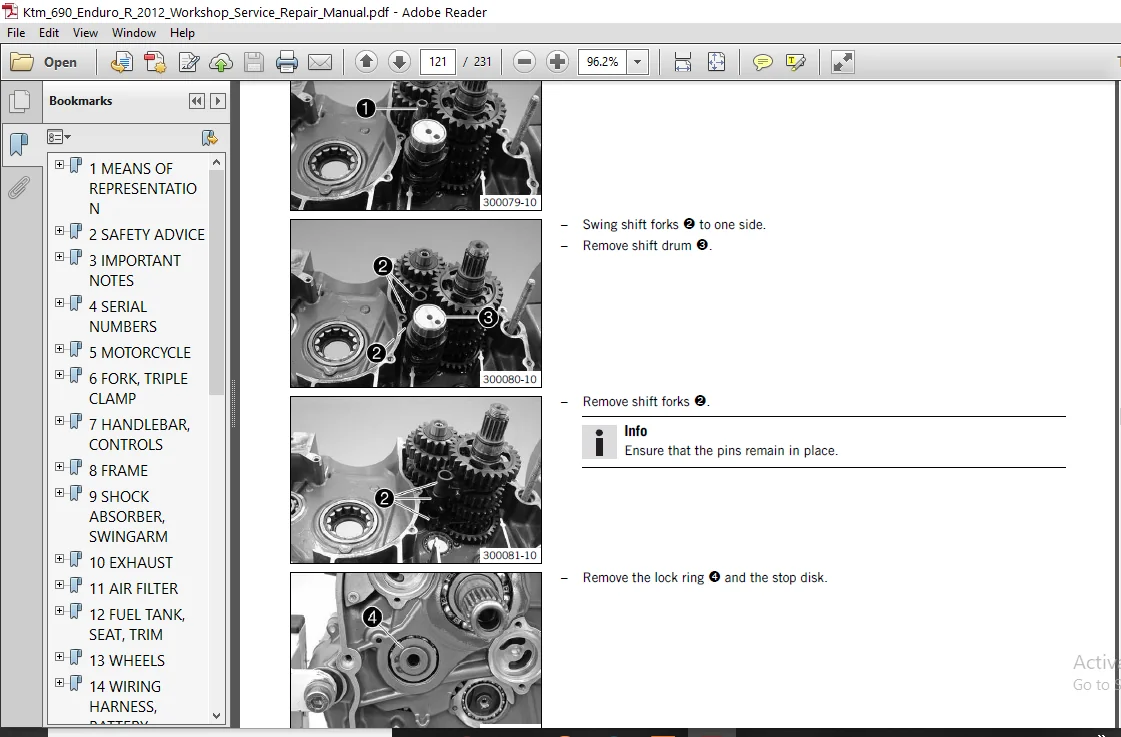Open the 10 EXHAUST bookmark link
The width and height of the screenshot is (1121, 737).
(x=131, y=563)
